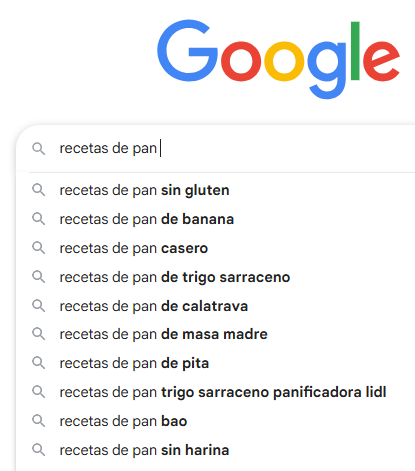Click magnifier icon beside 'sin harina' suggestion

[x=38, y=450]
